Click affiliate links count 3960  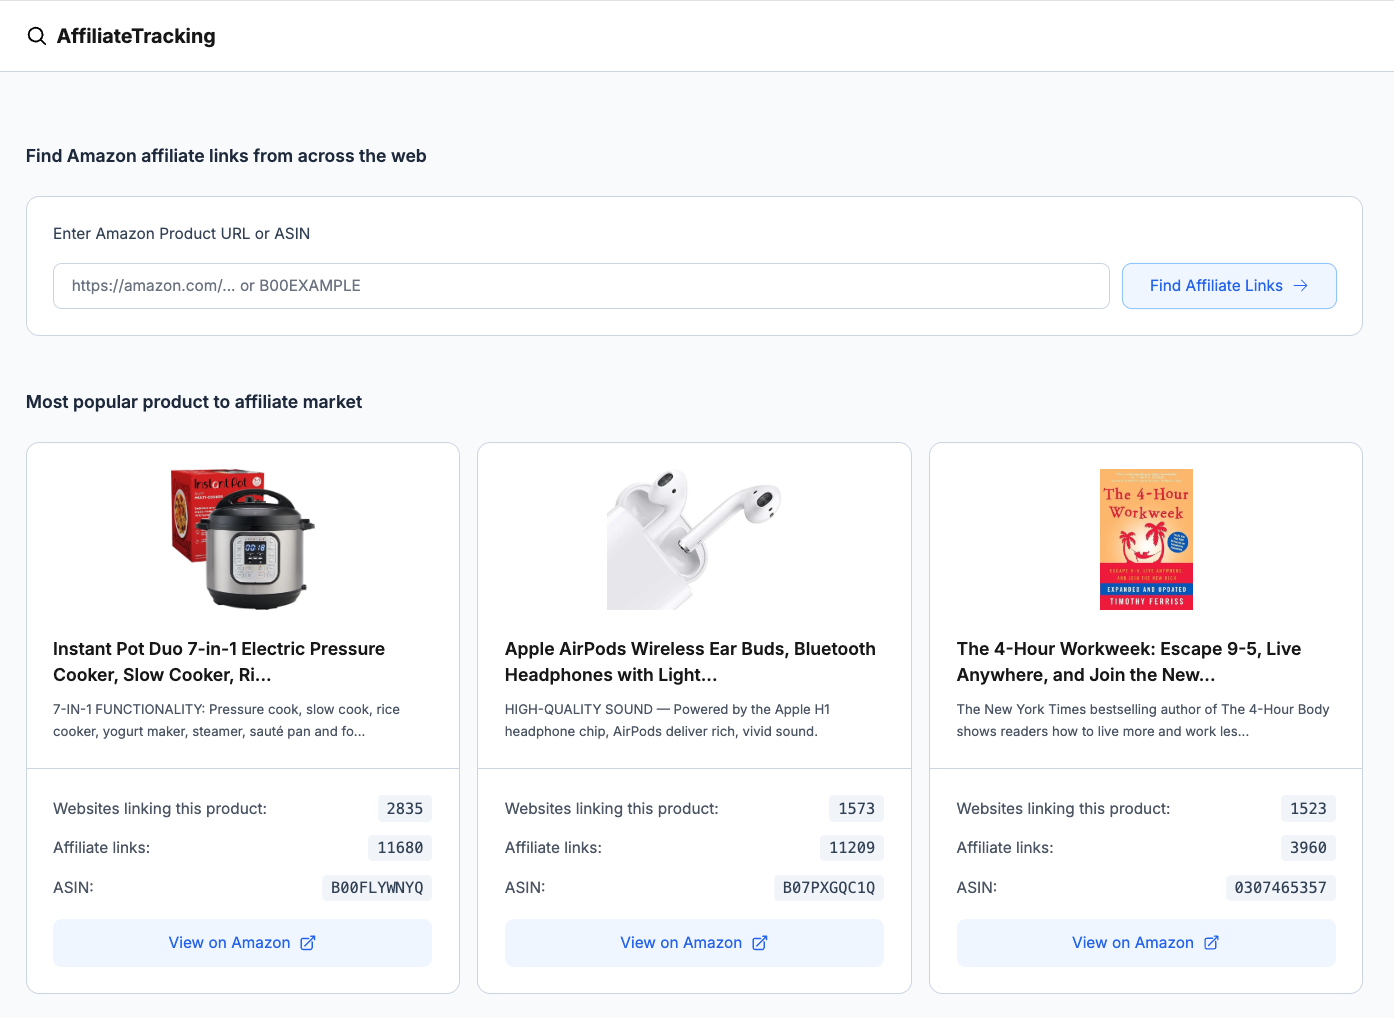(1308, 848)
